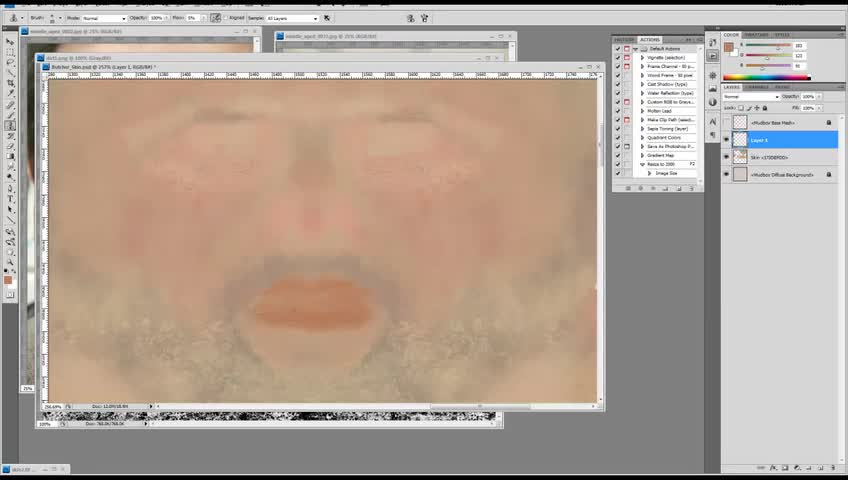Switch to the Styles tab
This screenshot has width=848, height=480.
pos(781,35)
